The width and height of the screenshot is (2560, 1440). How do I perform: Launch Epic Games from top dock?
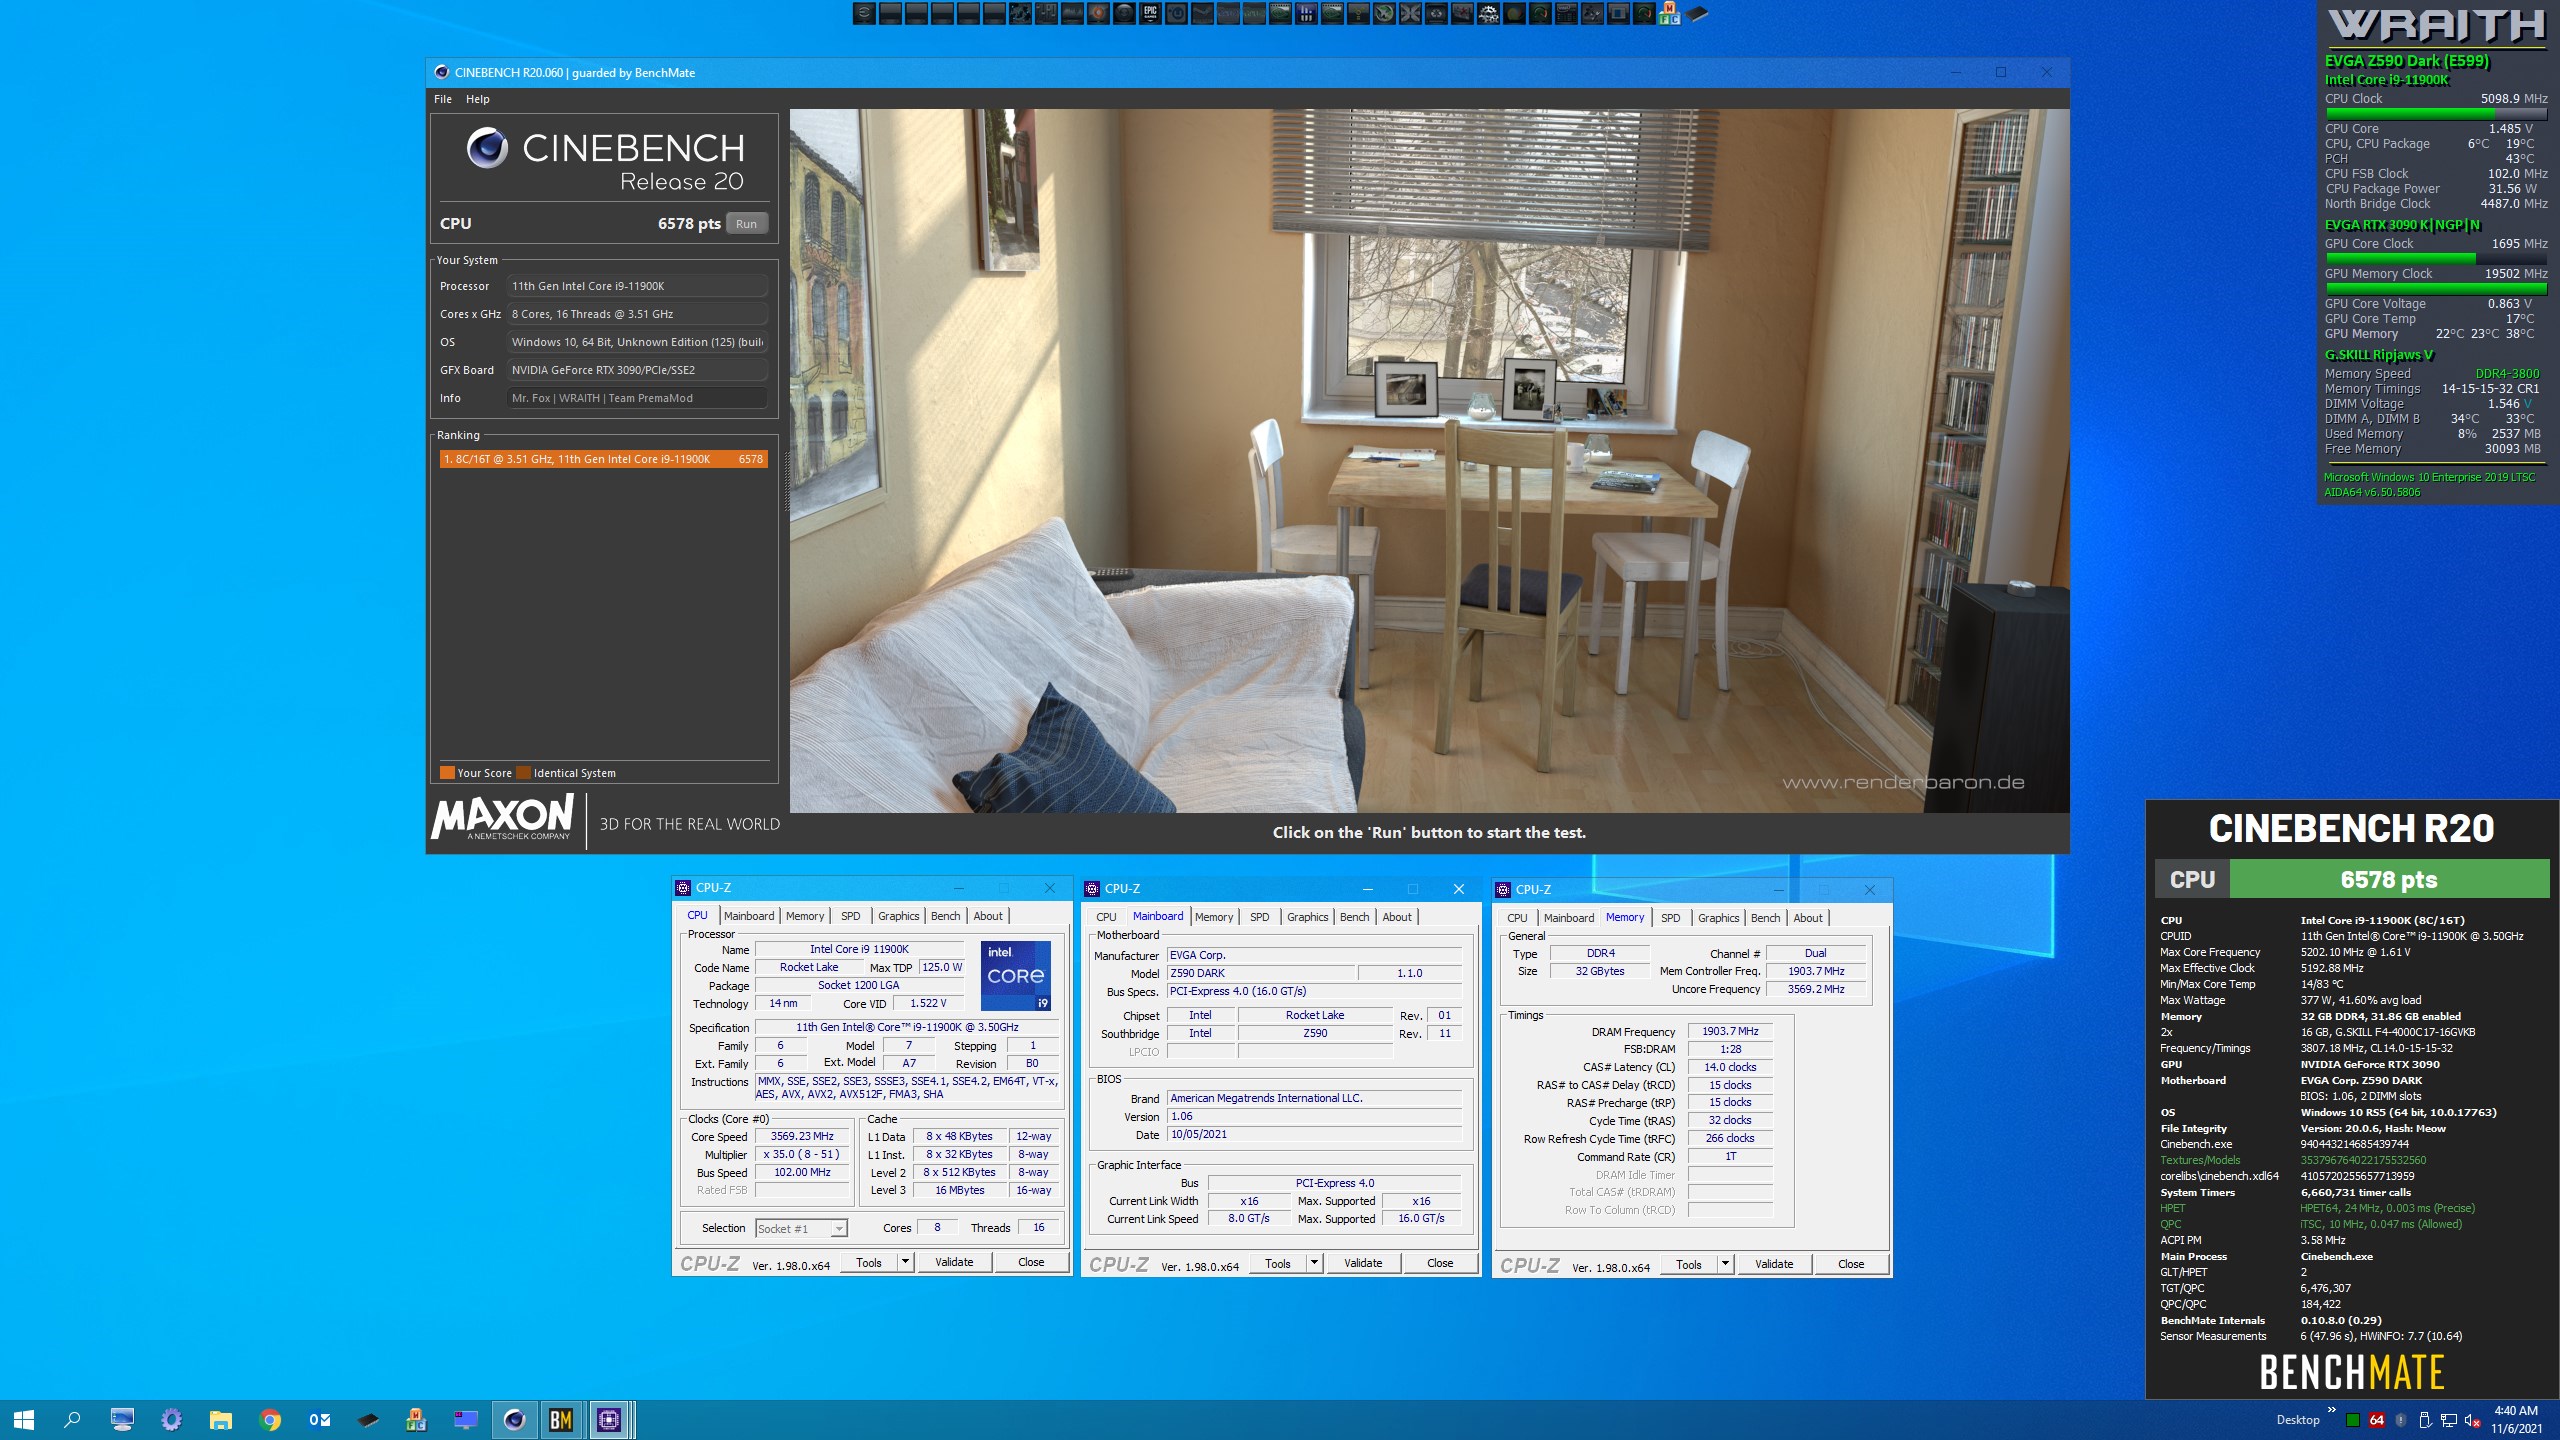(x=1150, y=13)
